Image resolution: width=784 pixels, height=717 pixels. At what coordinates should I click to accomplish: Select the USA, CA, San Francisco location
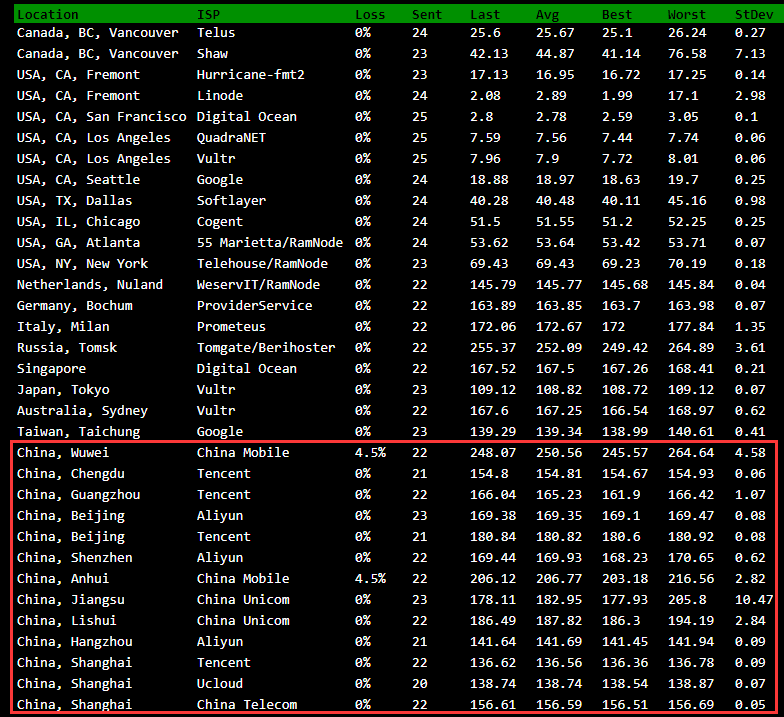coord(102,116)
